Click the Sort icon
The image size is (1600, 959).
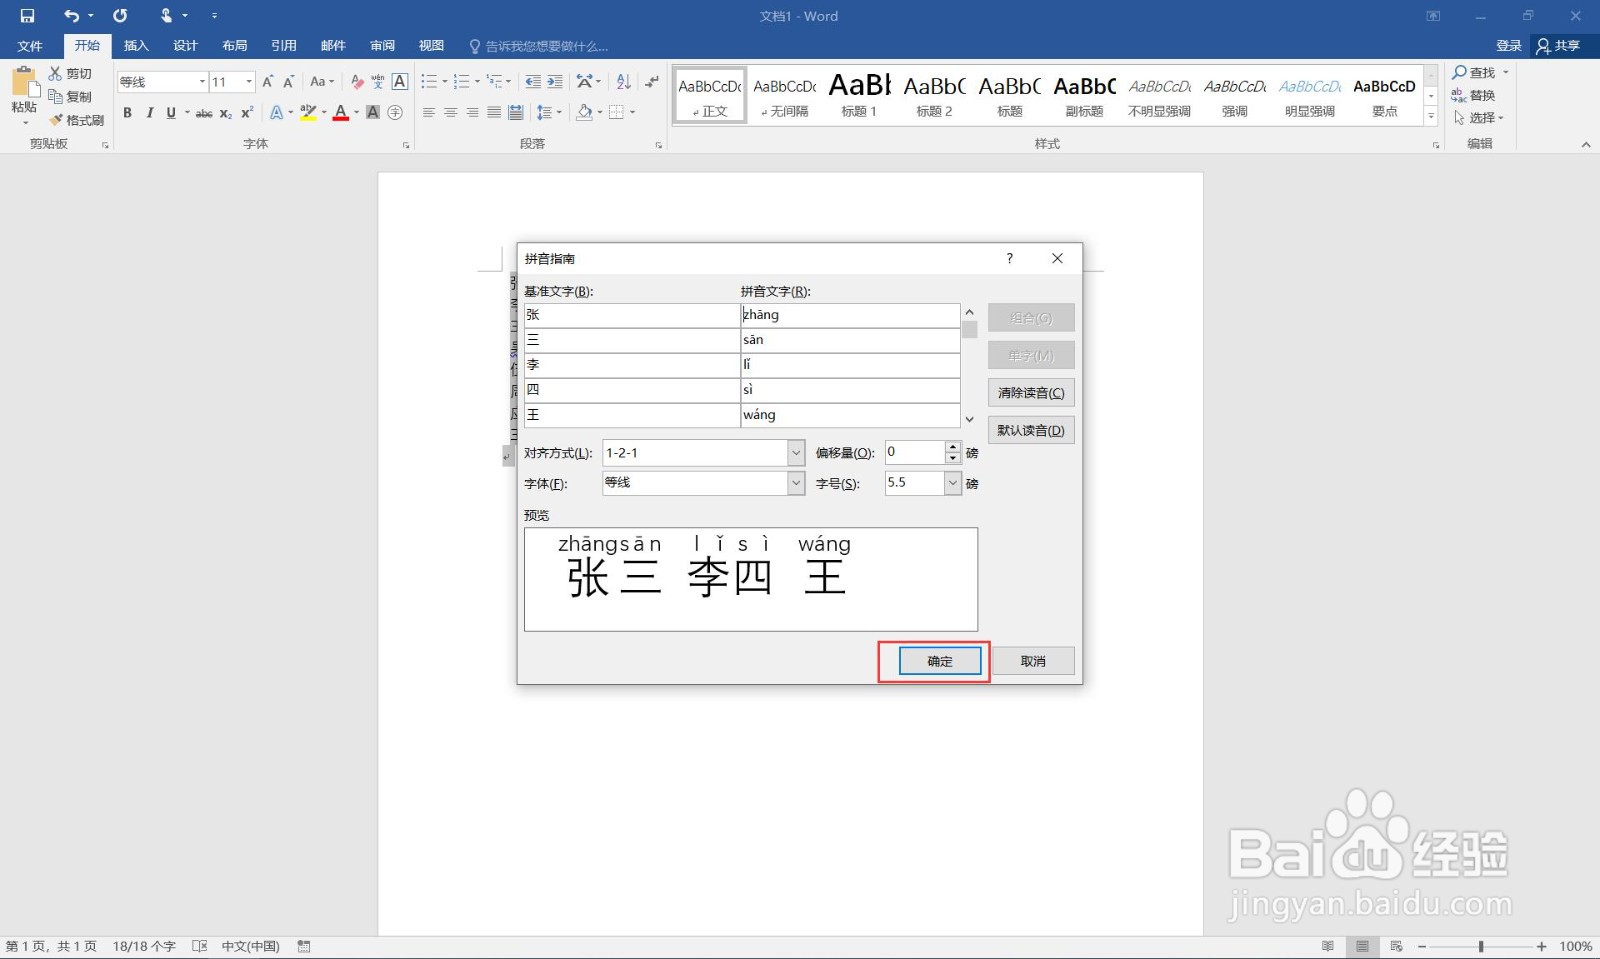(x=624, y=82)
